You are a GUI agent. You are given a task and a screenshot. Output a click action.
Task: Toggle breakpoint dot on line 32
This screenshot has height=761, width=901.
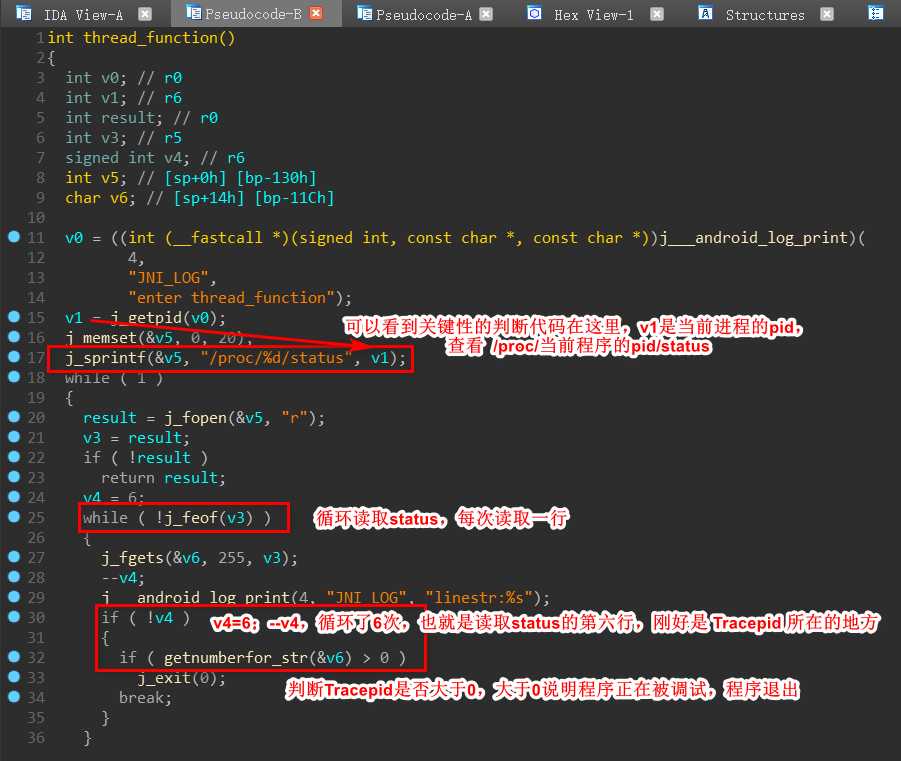point(14,656)
